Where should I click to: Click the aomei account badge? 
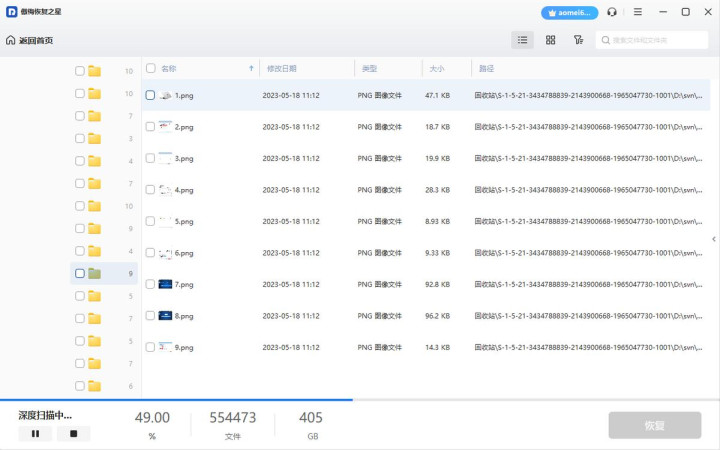click(569, 13)
